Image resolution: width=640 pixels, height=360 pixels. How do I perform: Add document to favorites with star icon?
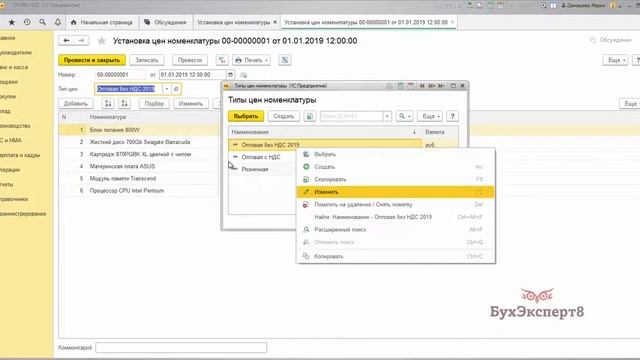click(x=102, y=41)
